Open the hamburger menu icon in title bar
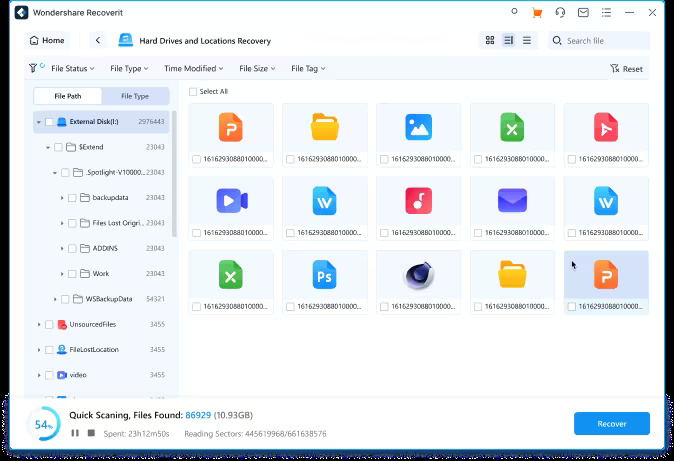This screenshot has height=461, width=674. [x=606, y=12]
